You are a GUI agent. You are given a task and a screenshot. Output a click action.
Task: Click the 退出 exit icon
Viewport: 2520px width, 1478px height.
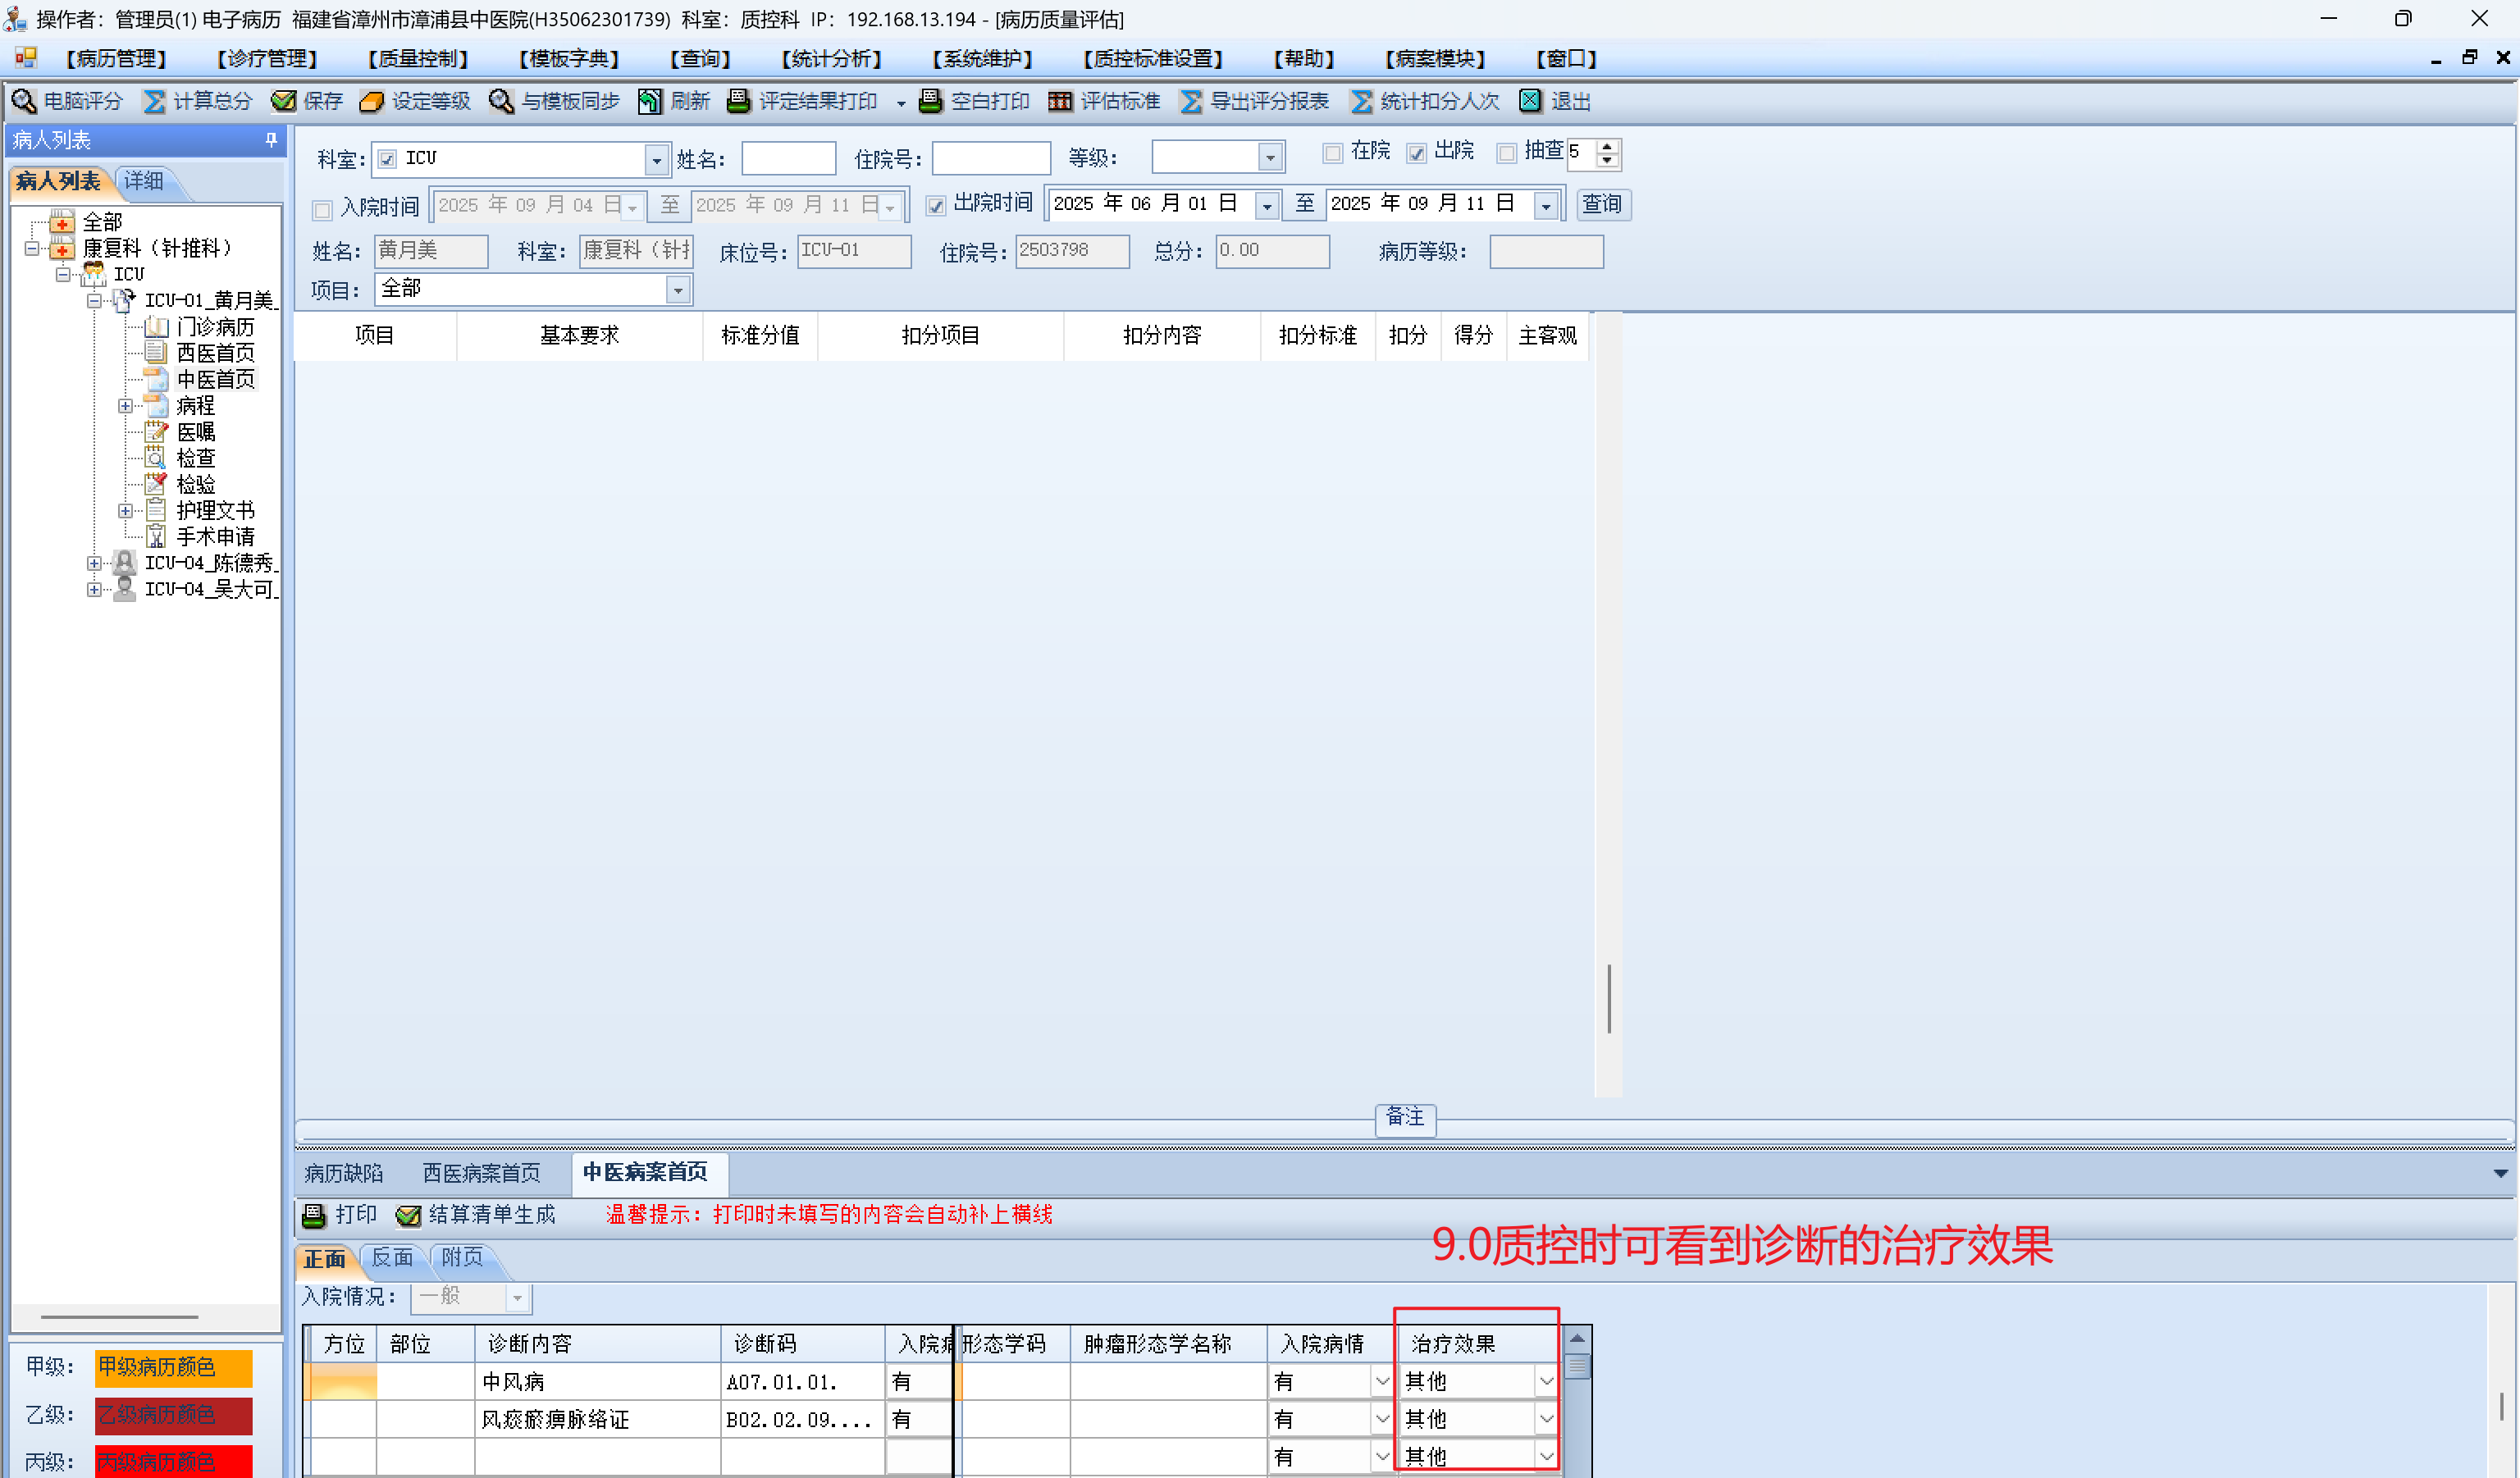pyautogui.click(x=1530, y=101)
